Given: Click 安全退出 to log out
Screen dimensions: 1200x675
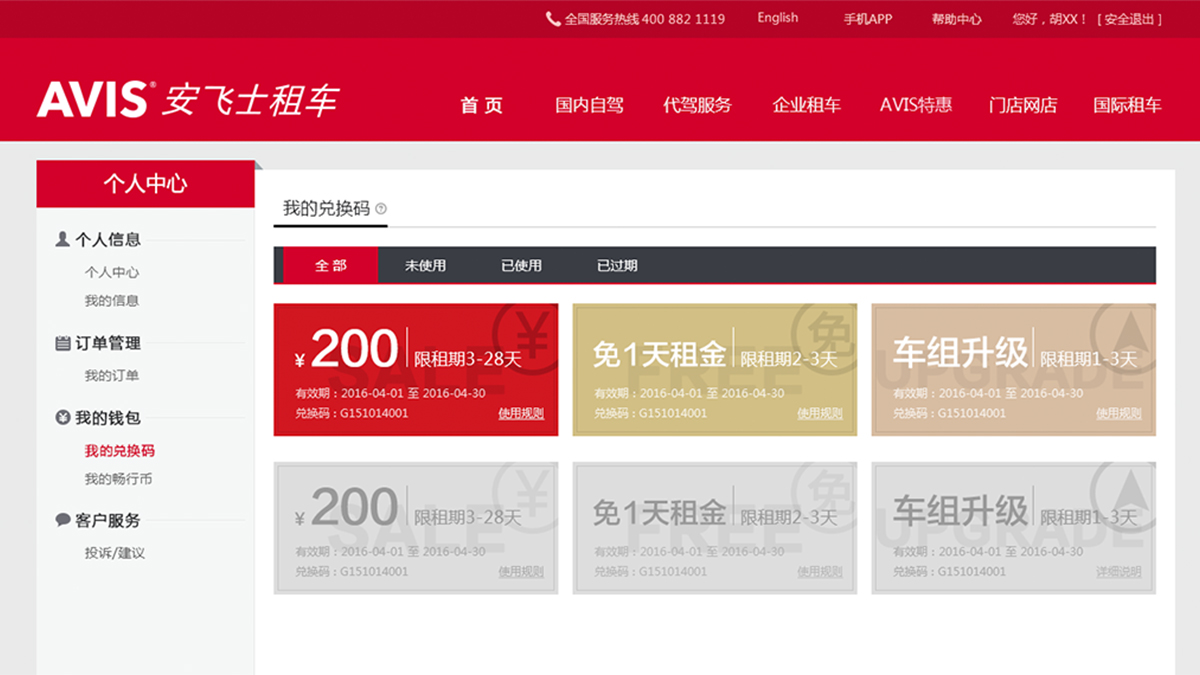Looking at the screenshot, I should [x=1129, y=19].
